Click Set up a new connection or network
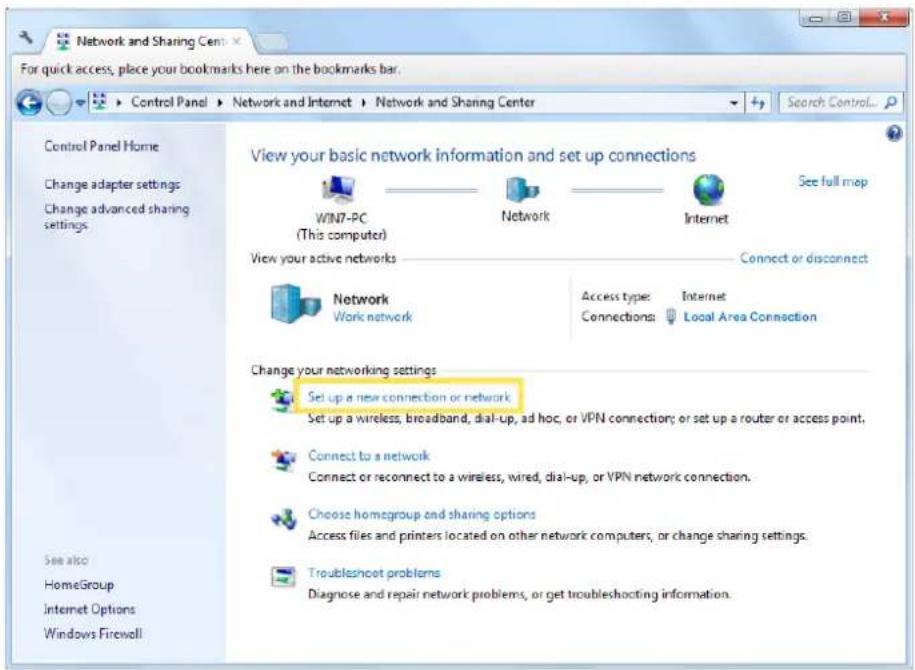Image resolution: width=915 pixels, height=670 pixels. (x=408, y=397)
